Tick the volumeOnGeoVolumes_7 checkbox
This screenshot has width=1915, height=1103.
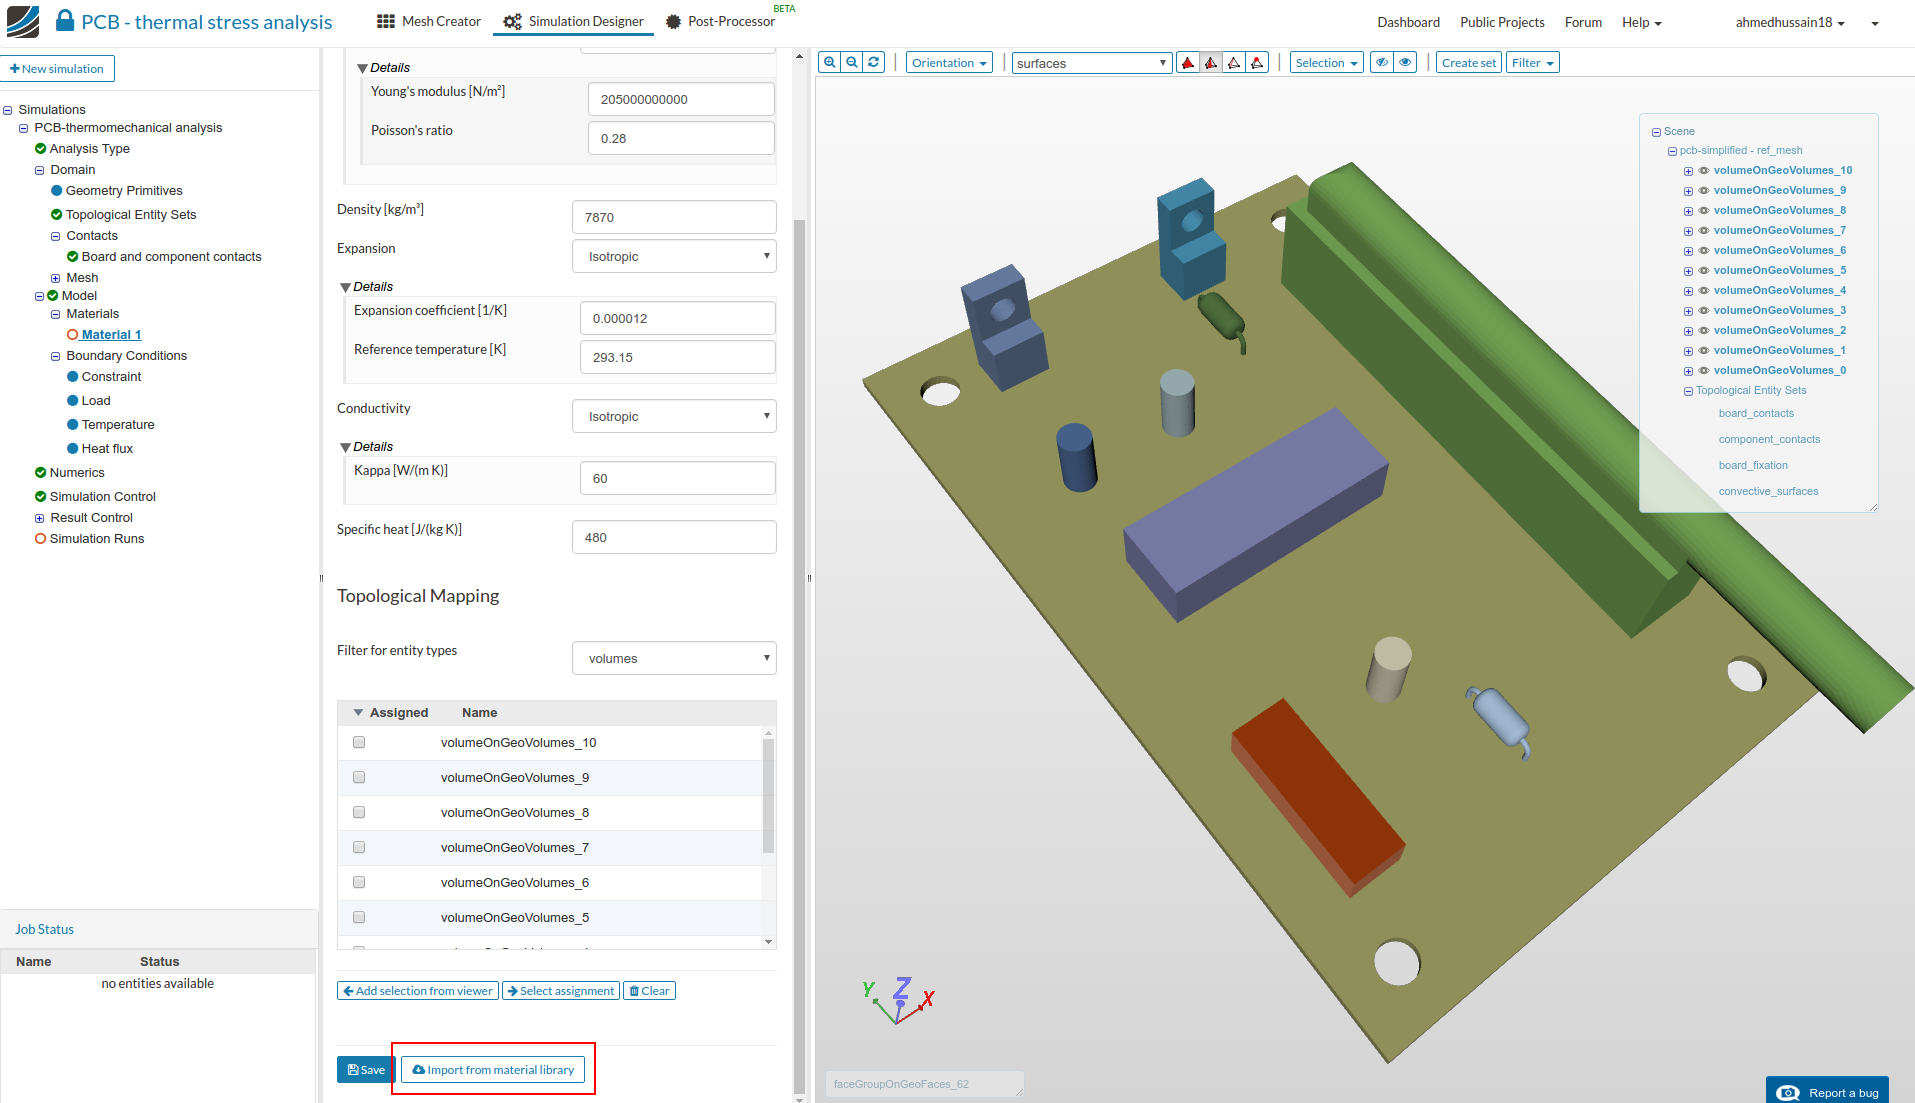click(359, 847)
